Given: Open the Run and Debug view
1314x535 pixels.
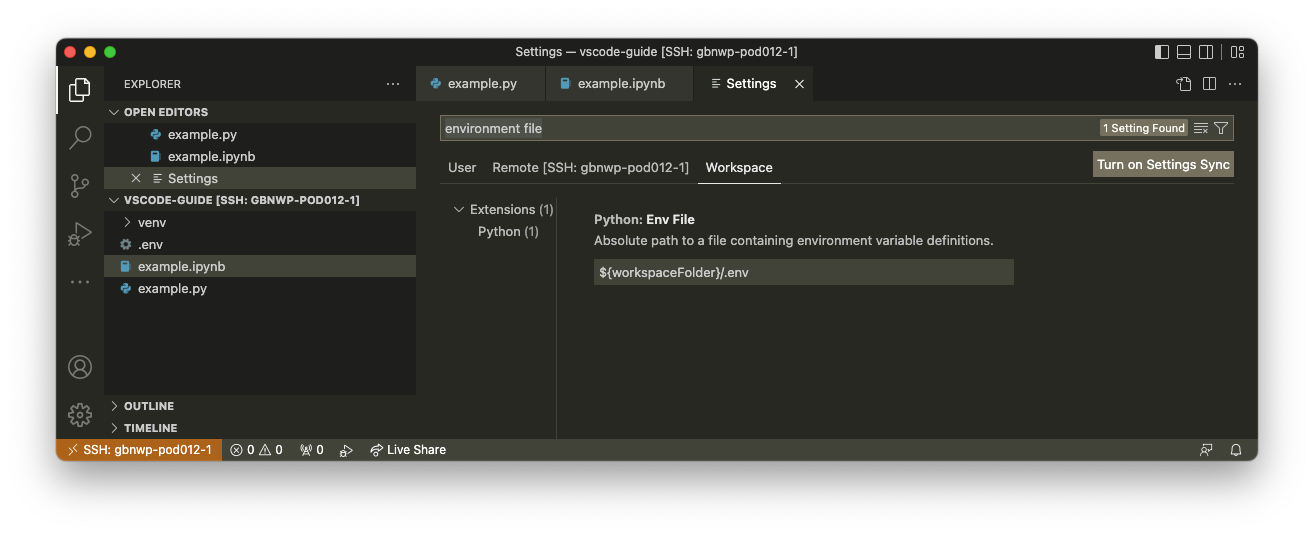Looking at the screenshot, I should (x=80, y=234).
